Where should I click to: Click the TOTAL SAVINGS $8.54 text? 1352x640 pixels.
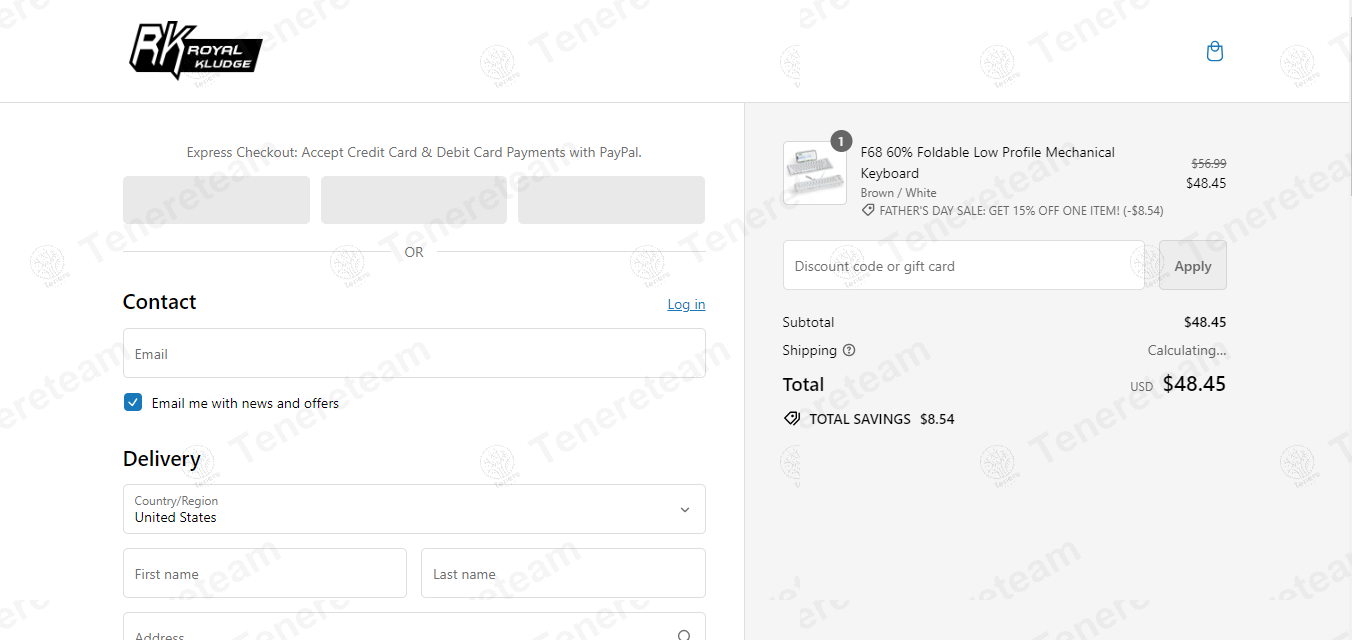coord(882,419)
